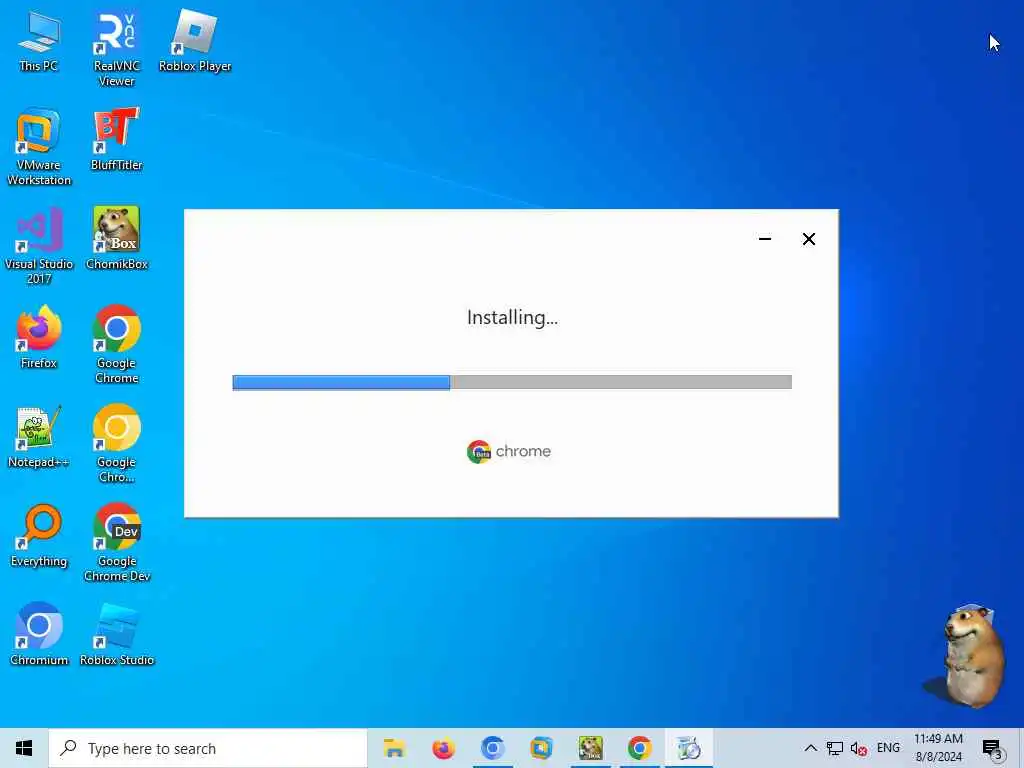Show hidden system tray icons
The image size is (1024, 768).
pyautogui.click(x=810, y=748)
